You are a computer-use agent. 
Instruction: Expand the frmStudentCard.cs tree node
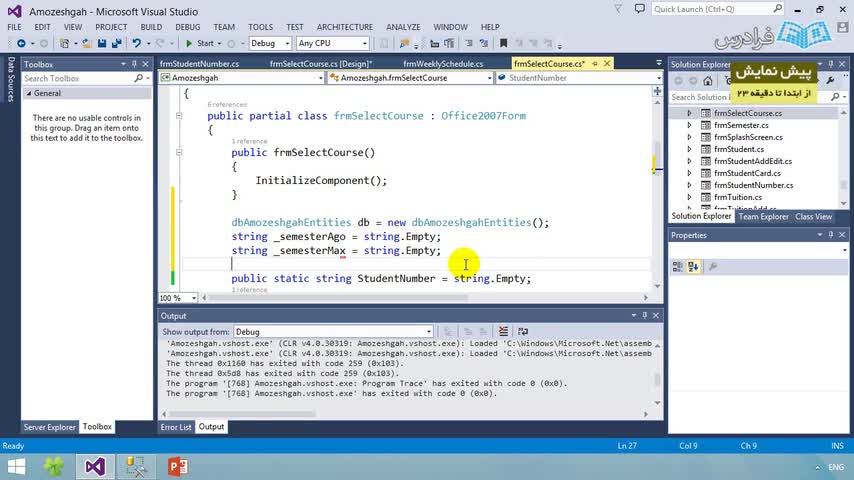point(689,173)
